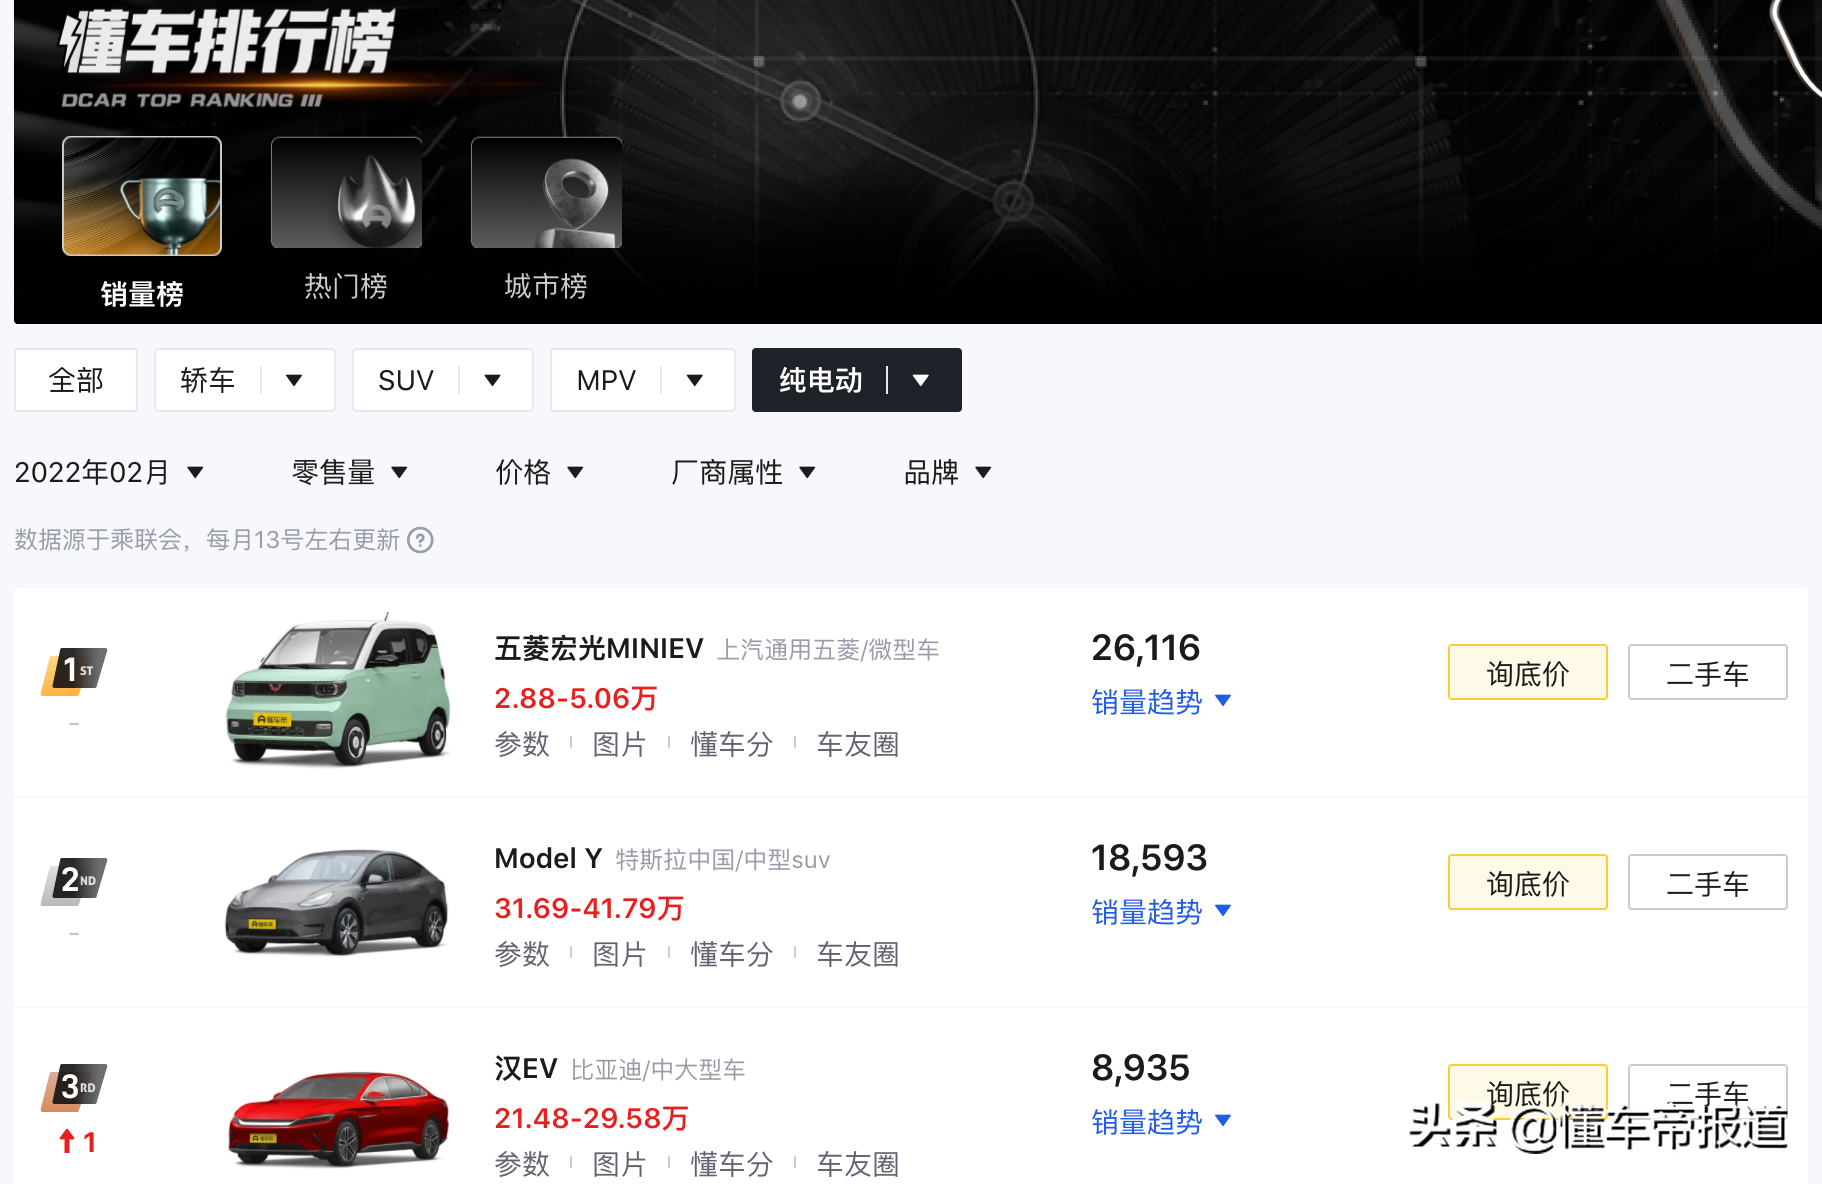Open 懂车分 for 五菱宏光MINIEV
This screenshot has width=1822, height=1184.
(731, 744)
